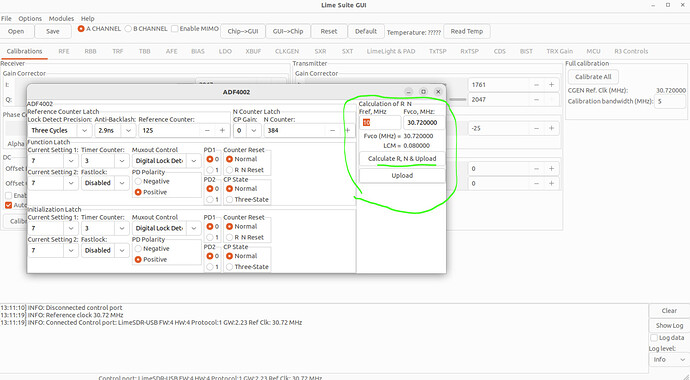This screenshot has height=380, width=690.
Task: Click the GUI-->Chip button
Action: [288, 31]
